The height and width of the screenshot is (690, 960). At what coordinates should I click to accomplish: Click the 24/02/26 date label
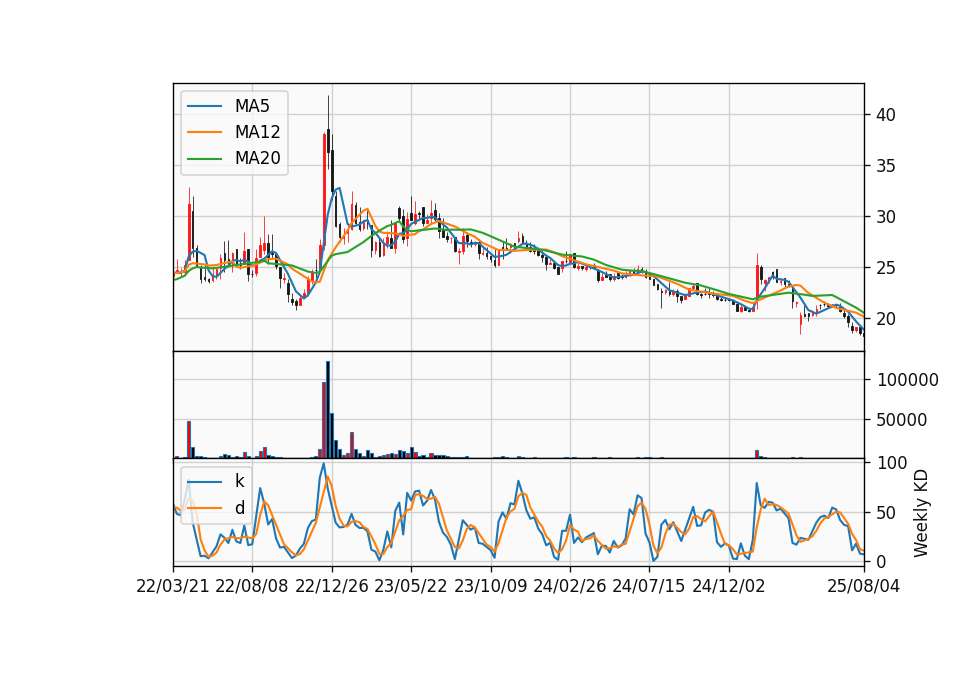(570, 586)
